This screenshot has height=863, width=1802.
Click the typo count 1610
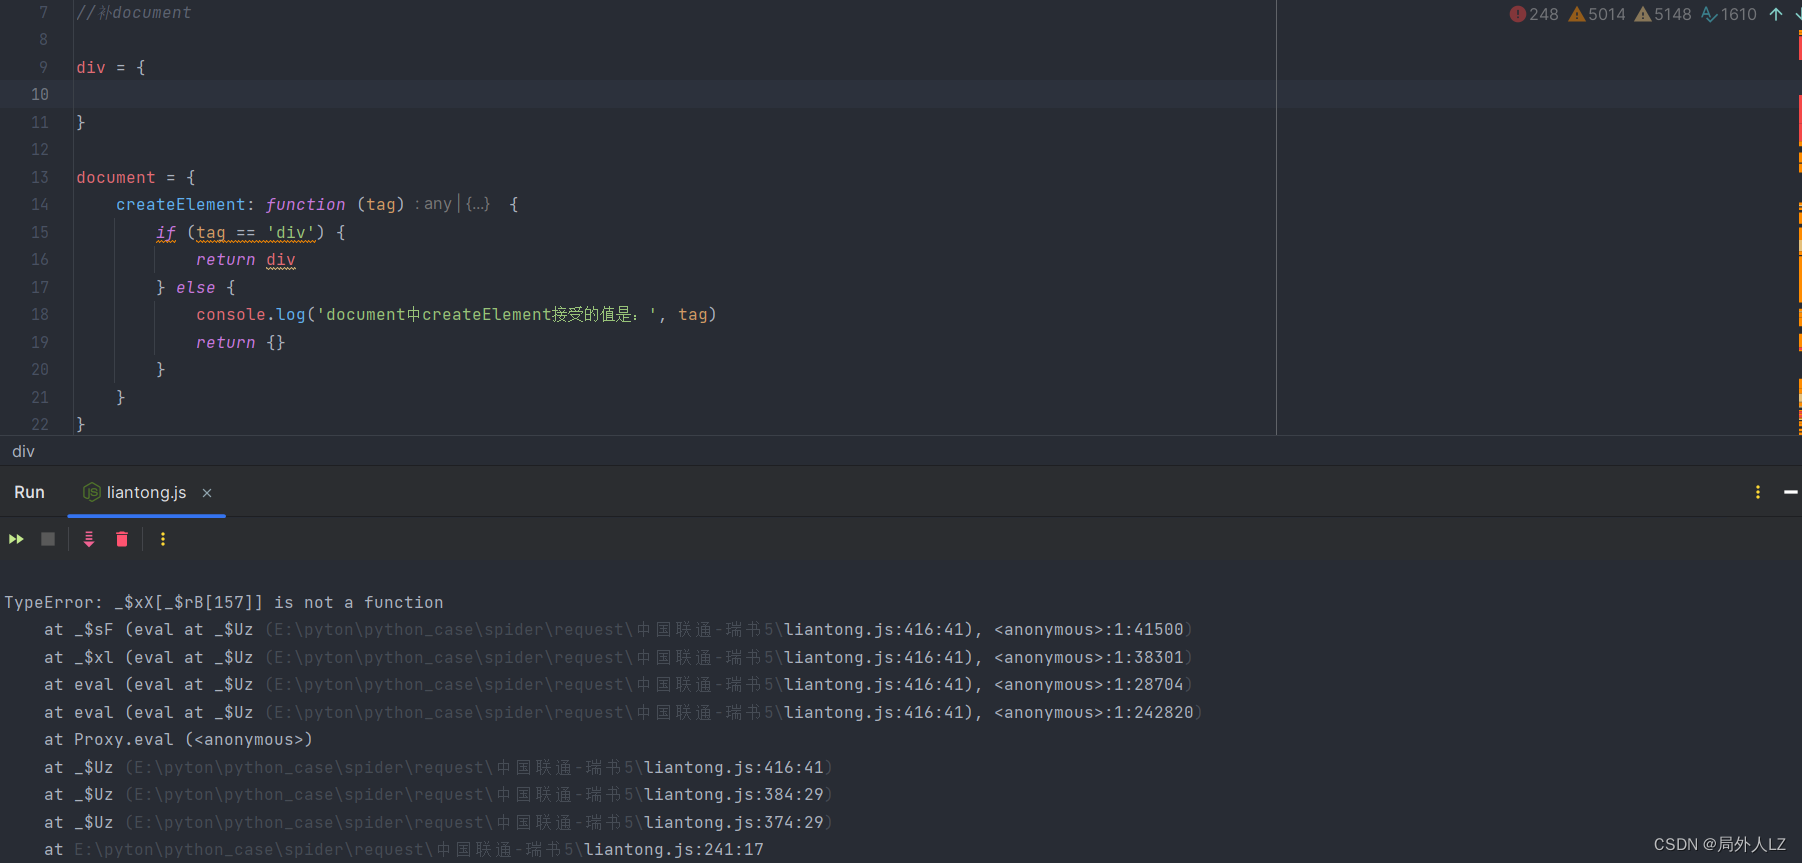pos(1729,14)
